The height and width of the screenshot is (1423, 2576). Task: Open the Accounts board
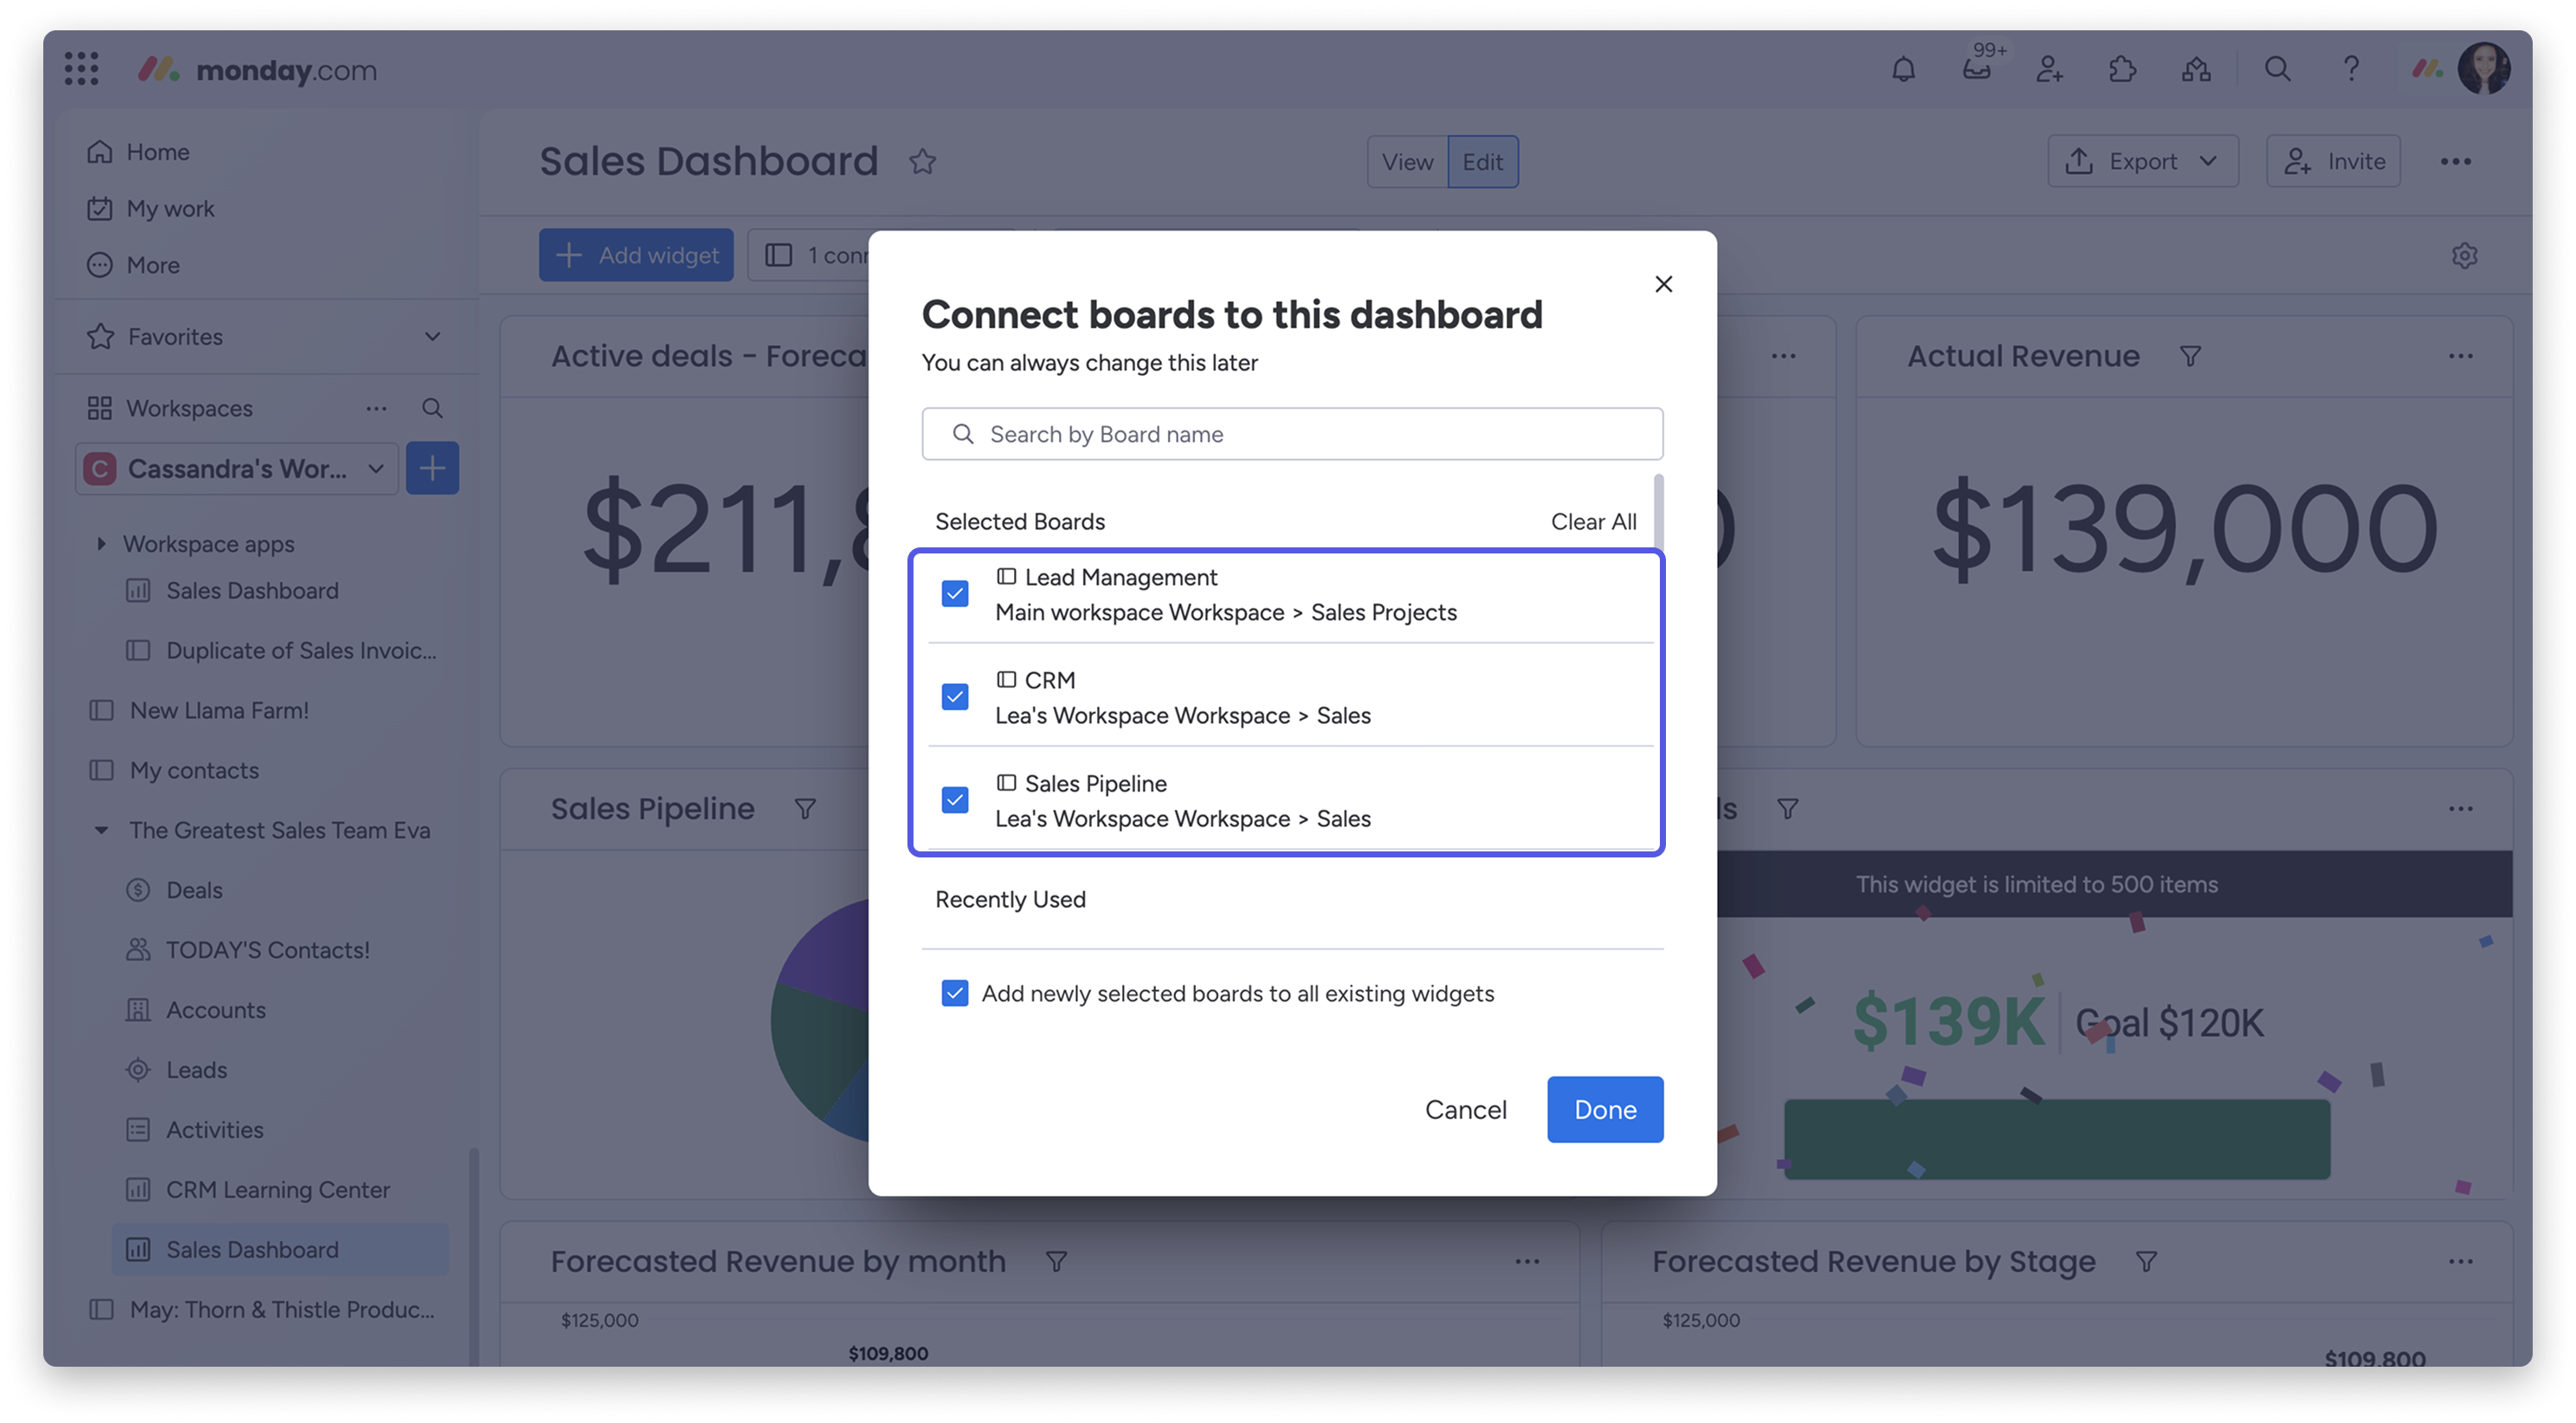click(x=196, y=1009)
